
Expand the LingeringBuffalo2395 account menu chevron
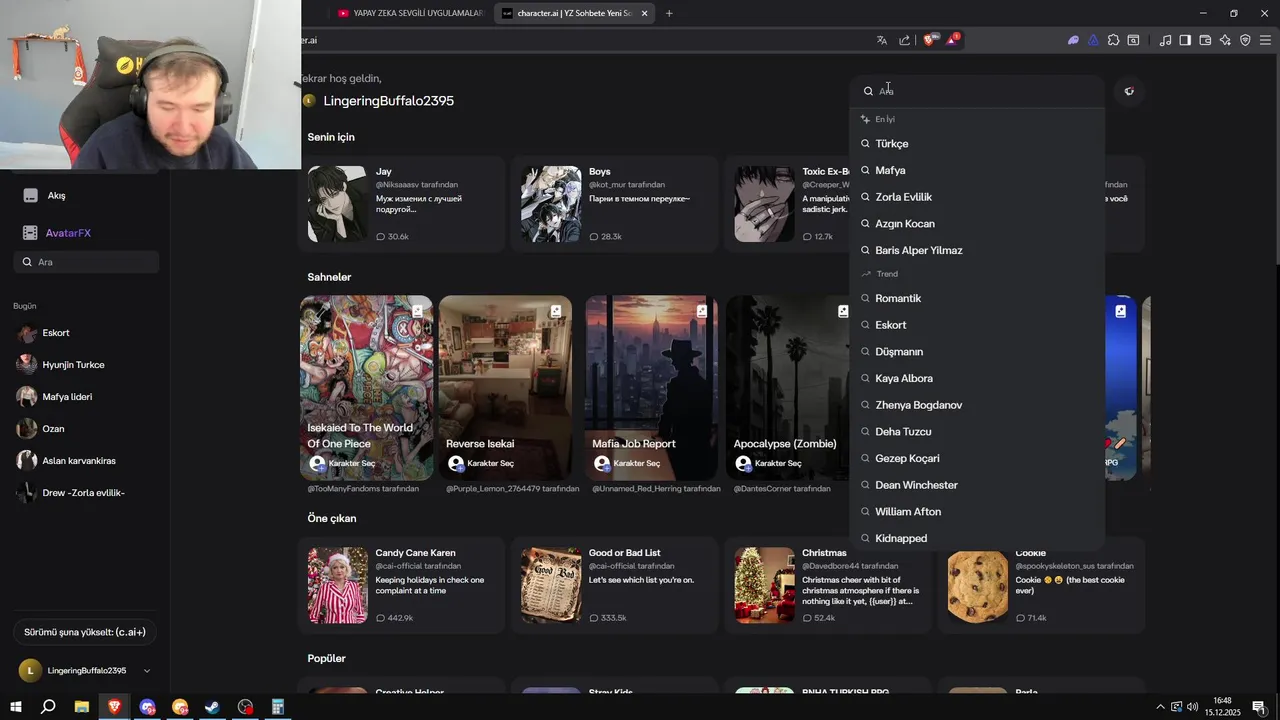147,671
